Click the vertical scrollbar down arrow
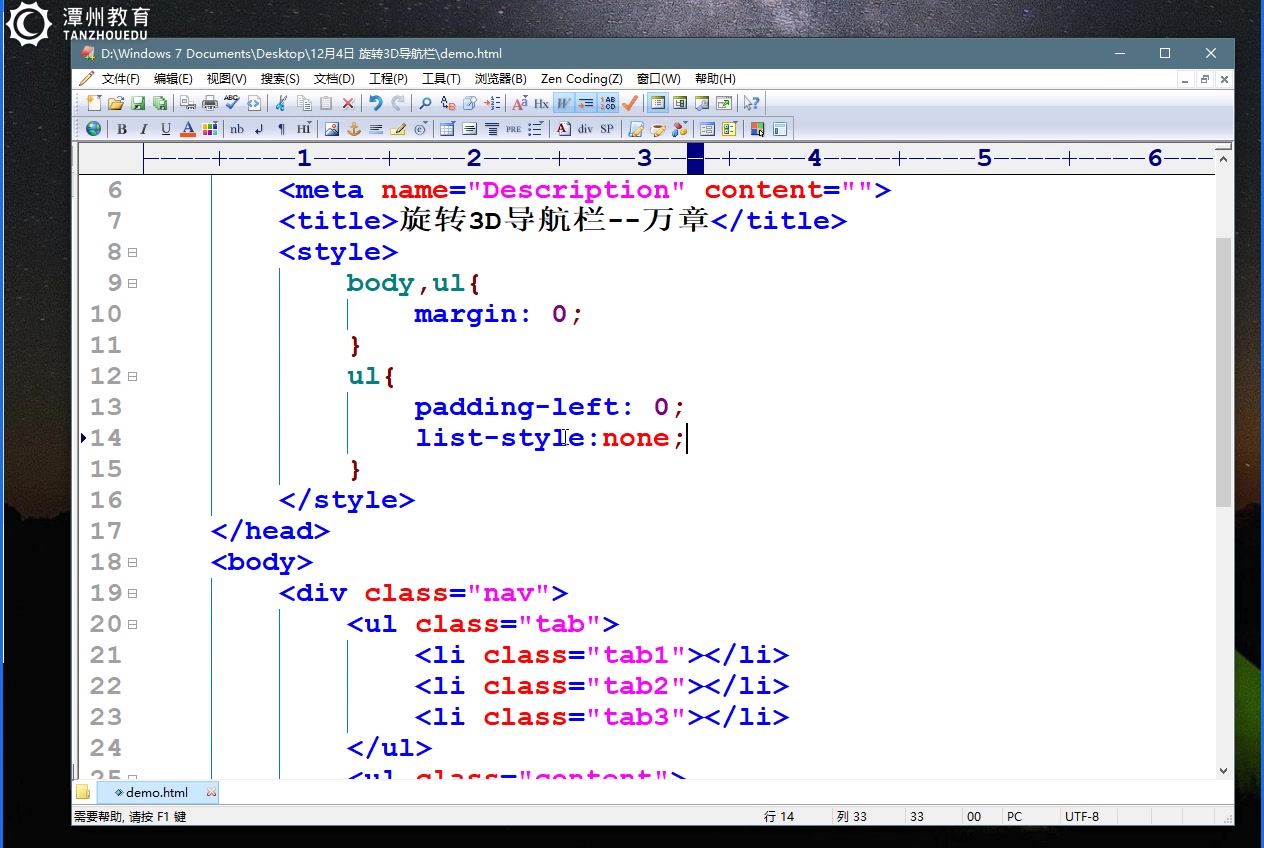The width and height of the screenshot is (1264, 848). tap(1222, 770)
